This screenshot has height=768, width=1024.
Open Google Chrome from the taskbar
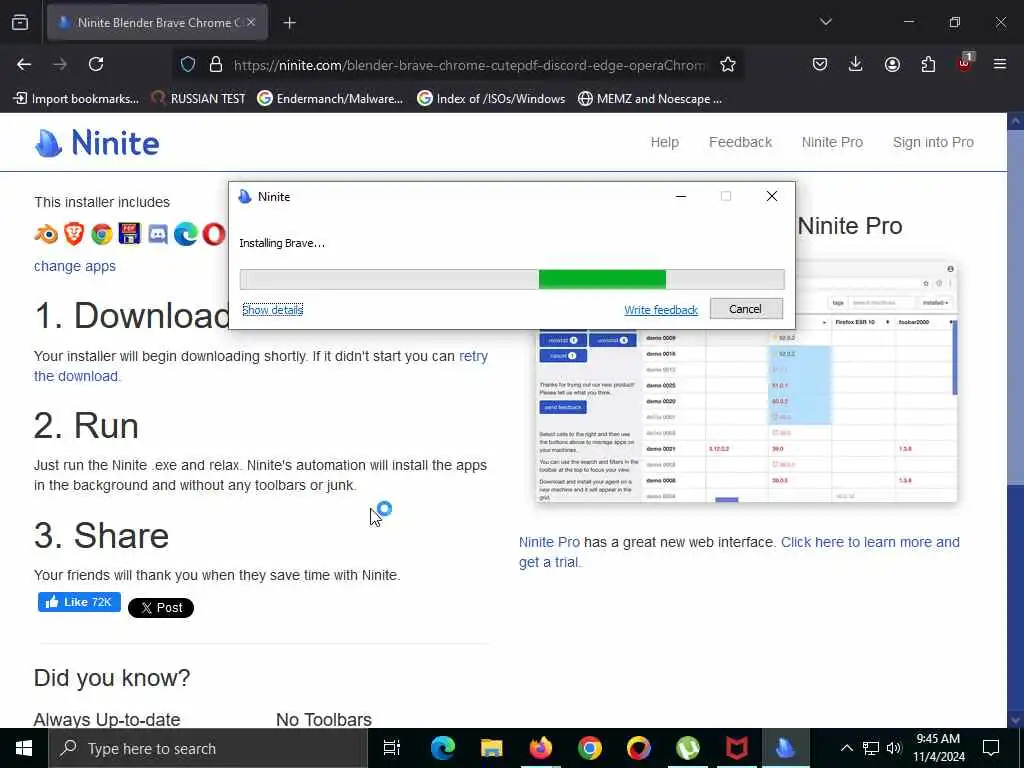(589, 748)
